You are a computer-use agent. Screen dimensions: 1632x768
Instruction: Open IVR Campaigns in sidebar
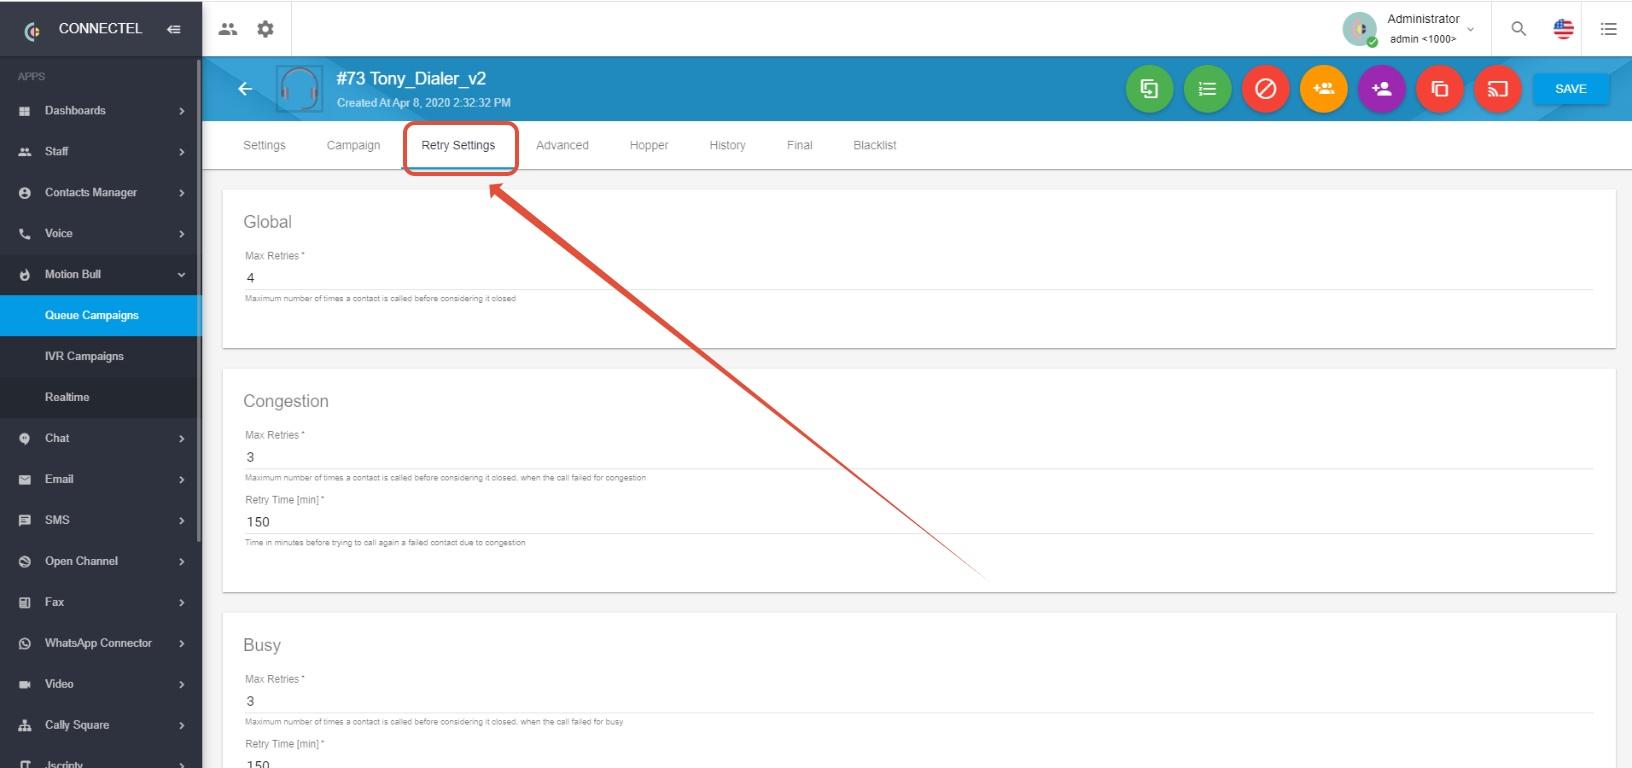(x=100, y=357)
